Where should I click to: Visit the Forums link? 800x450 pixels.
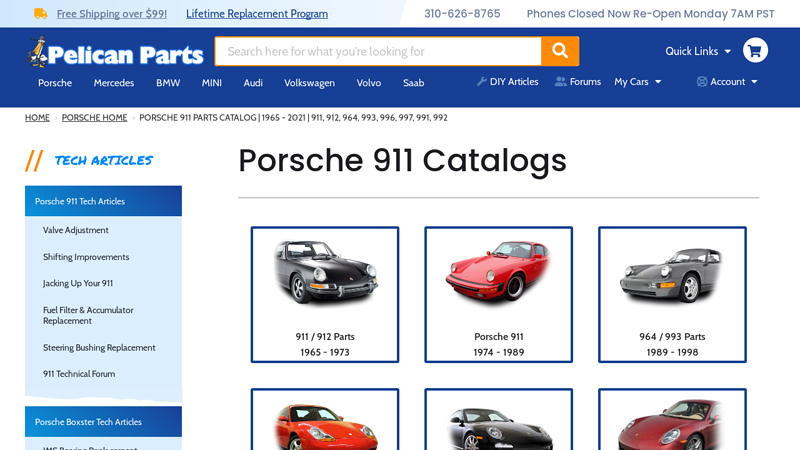coord(578,82)
